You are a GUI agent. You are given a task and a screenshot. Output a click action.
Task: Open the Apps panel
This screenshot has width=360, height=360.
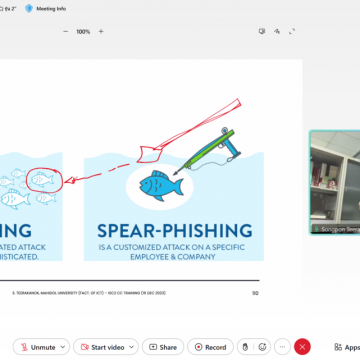click(347, 347)
